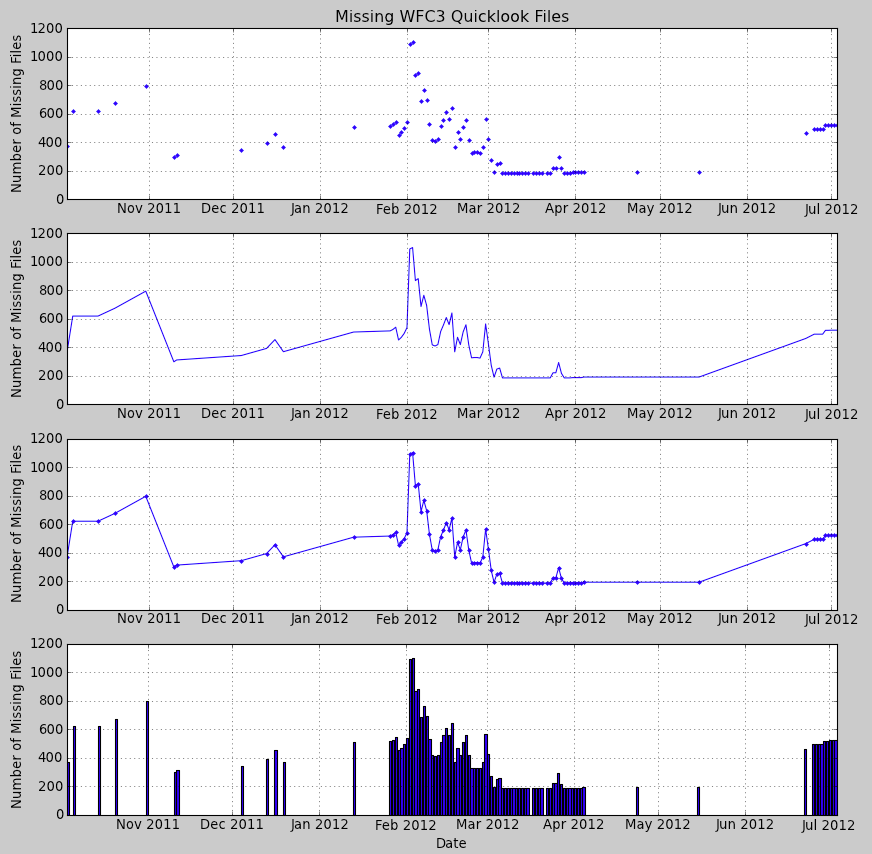Viewport: 872px width, 854px height.
Task: Click "Feb 2012" tick label under top scatter plot
Action: (x=405, y=209)
